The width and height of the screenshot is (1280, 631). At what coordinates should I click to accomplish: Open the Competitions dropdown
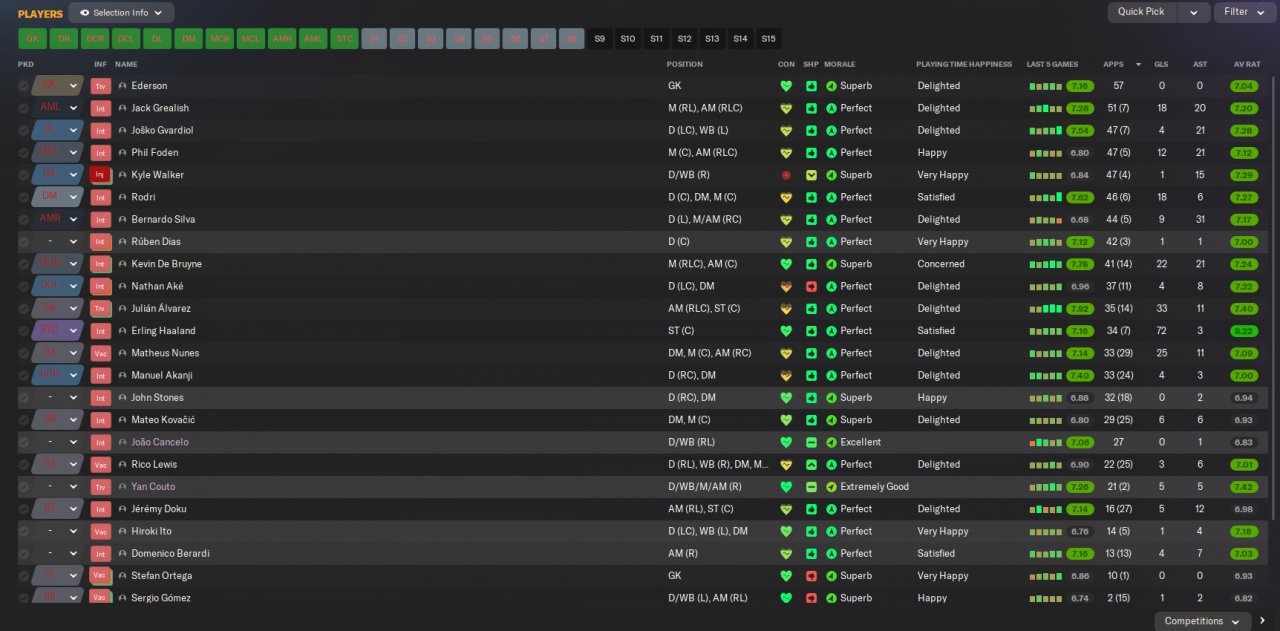[1203, 621]
